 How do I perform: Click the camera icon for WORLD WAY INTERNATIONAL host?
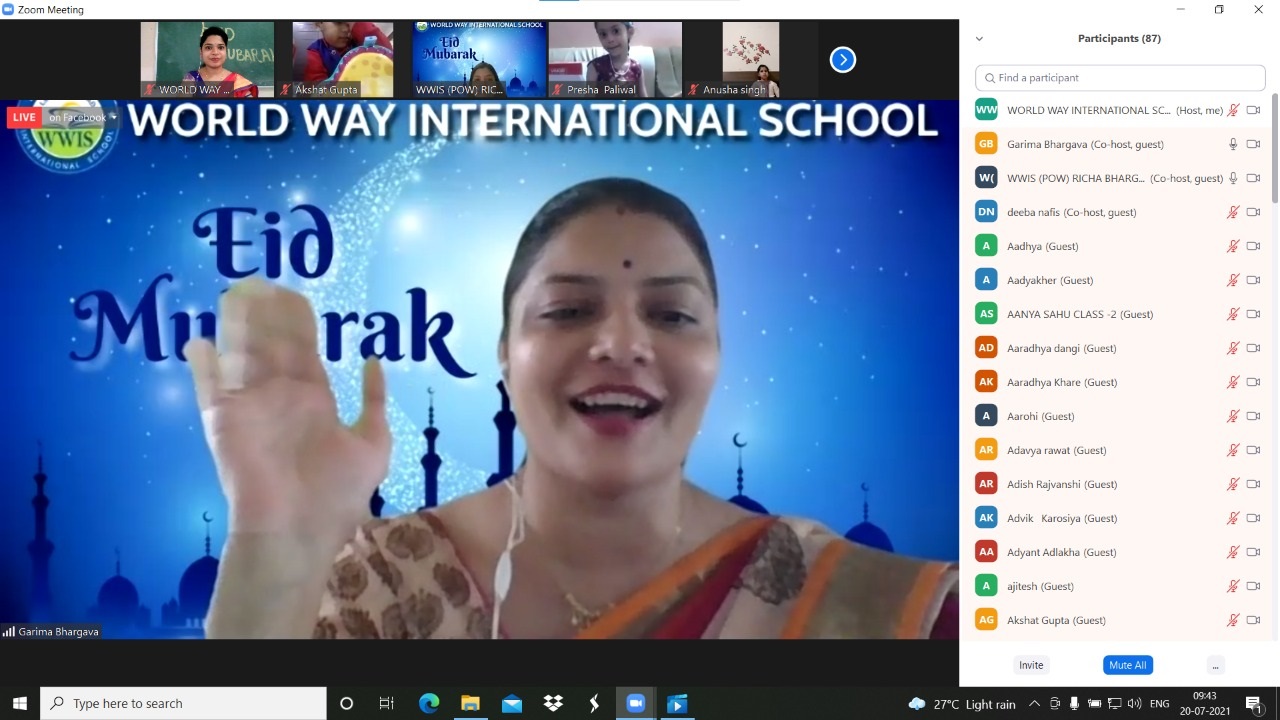click(x=1253, y=110)
